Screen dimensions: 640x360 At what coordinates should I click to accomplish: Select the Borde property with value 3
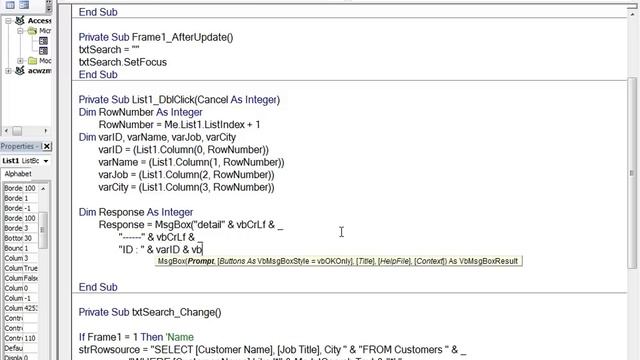[x=21, y=228]
